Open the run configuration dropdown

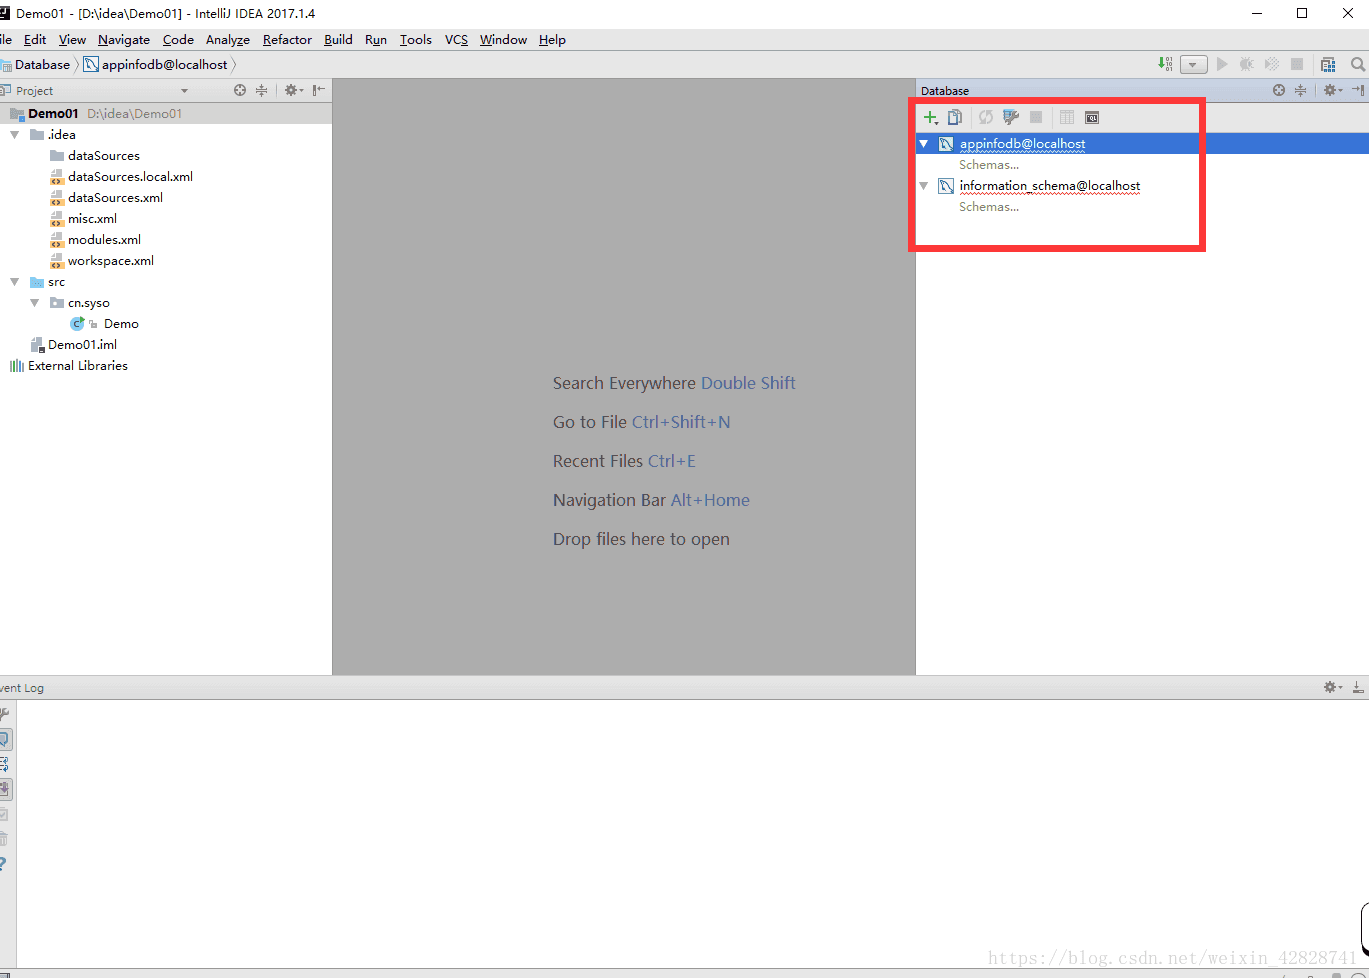[x=1193, y=64]
